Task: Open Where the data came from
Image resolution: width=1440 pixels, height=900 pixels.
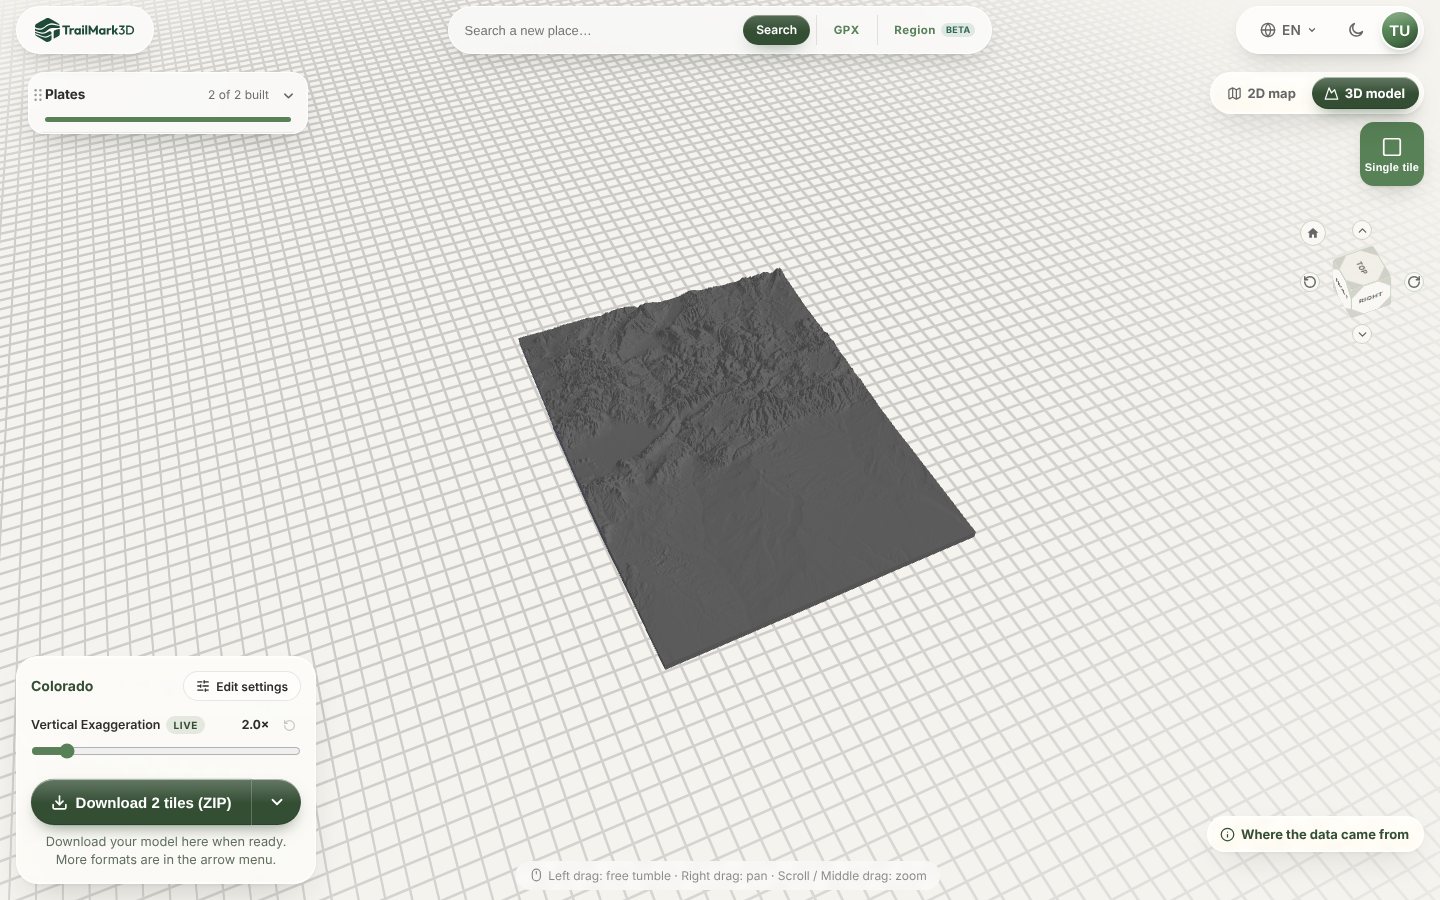Action: 1315,834
